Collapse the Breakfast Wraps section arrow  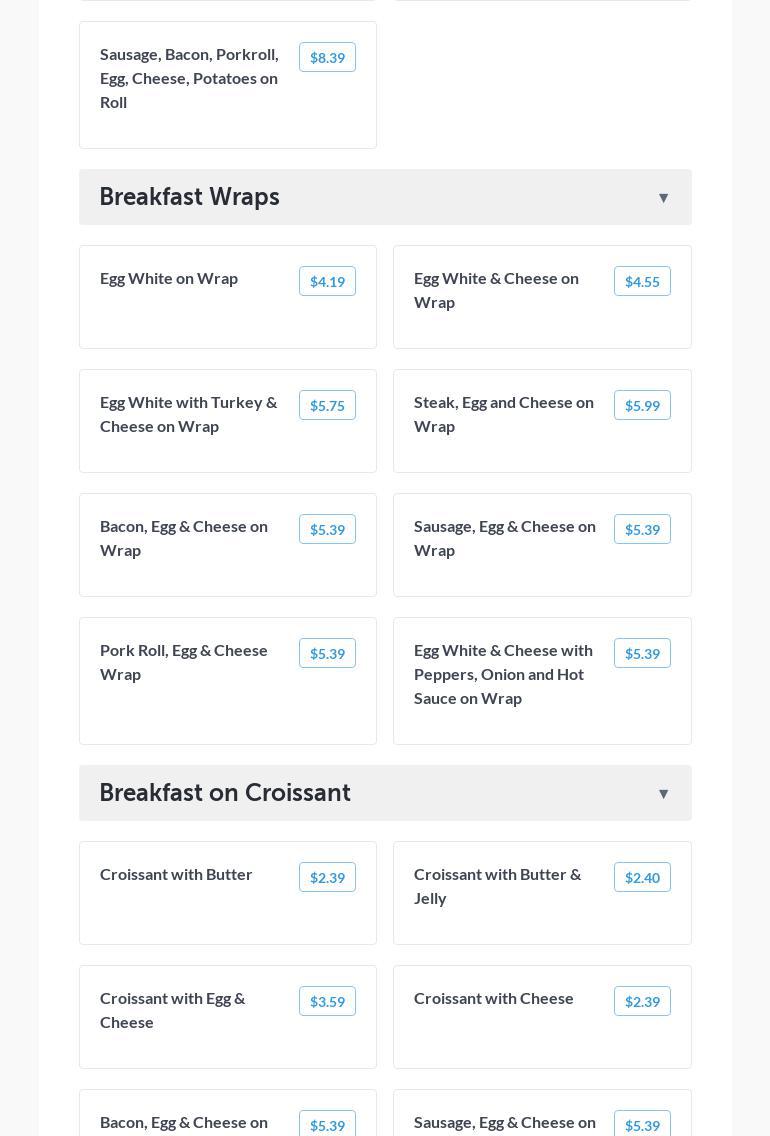[663, 198]
